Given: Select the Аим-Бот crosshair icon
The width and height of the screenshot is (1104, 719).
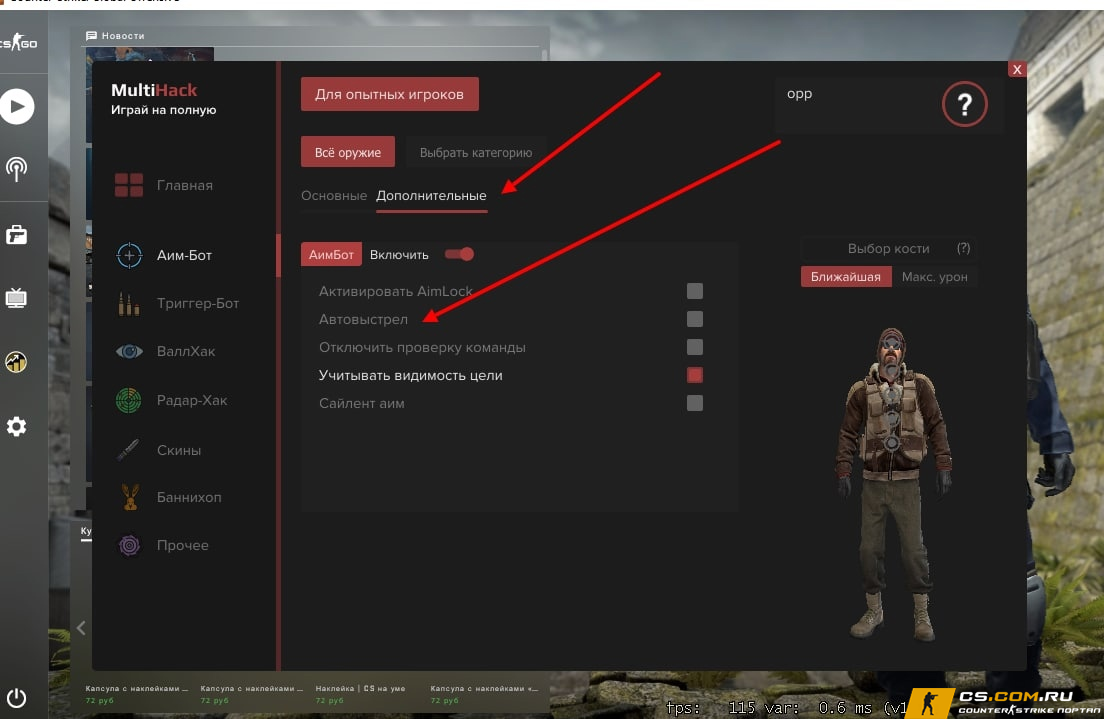Looking at the screenshot, I should coord(129,255).
